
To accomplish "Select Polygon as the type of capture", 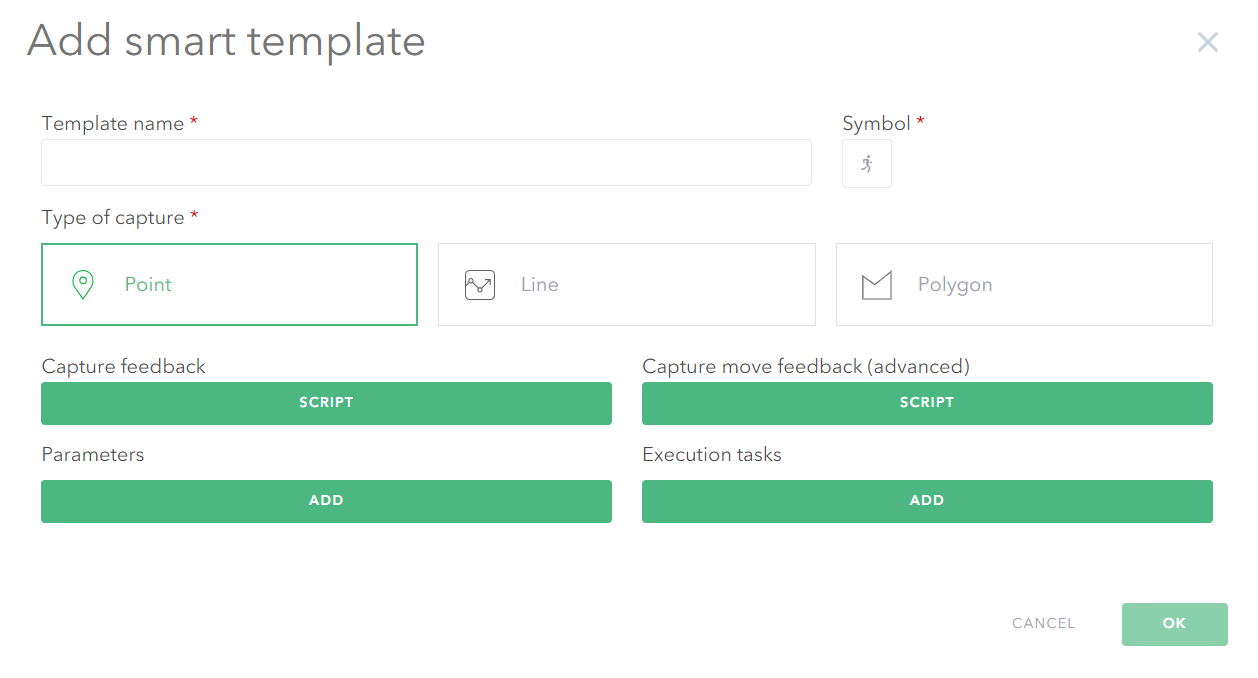I will (x=1023, y=284).
